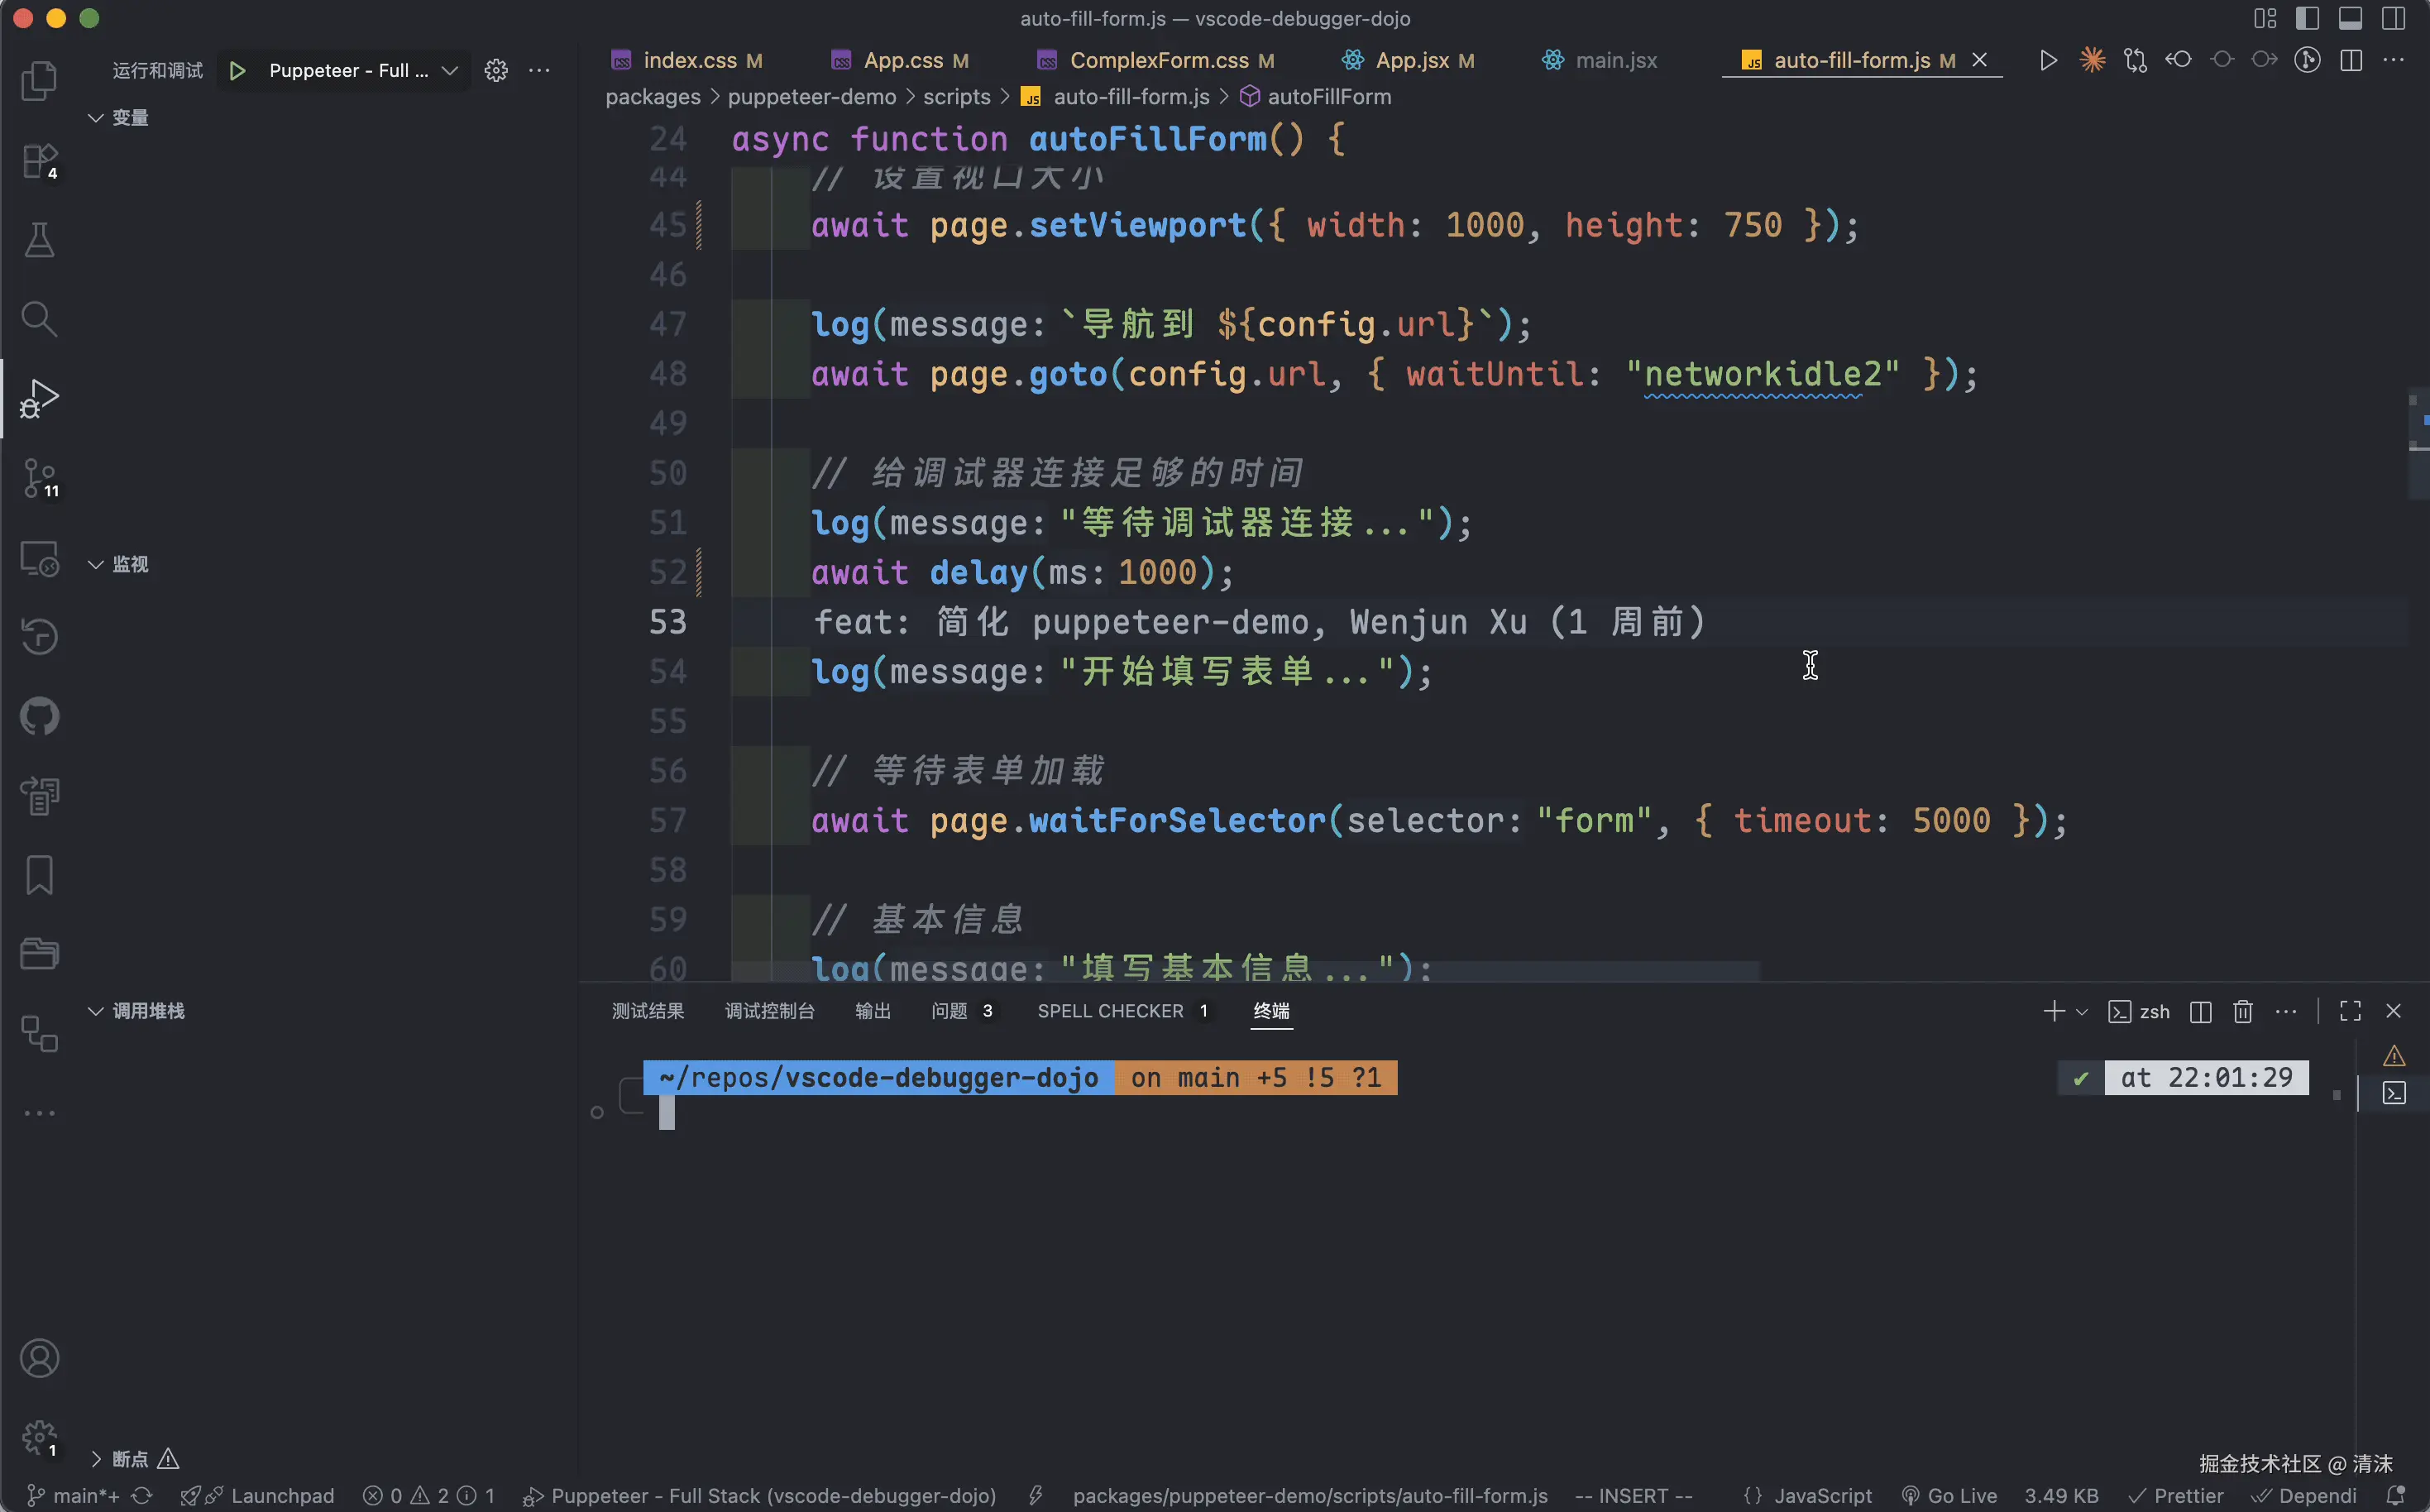Viewport: 2430px width, 1512px height.
Task: Open the Bookmarks sidebar icon
Action: click(39, 875)
